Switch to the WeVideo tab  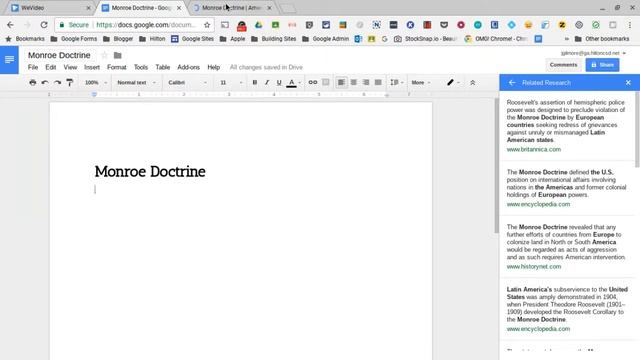[50, 8]
